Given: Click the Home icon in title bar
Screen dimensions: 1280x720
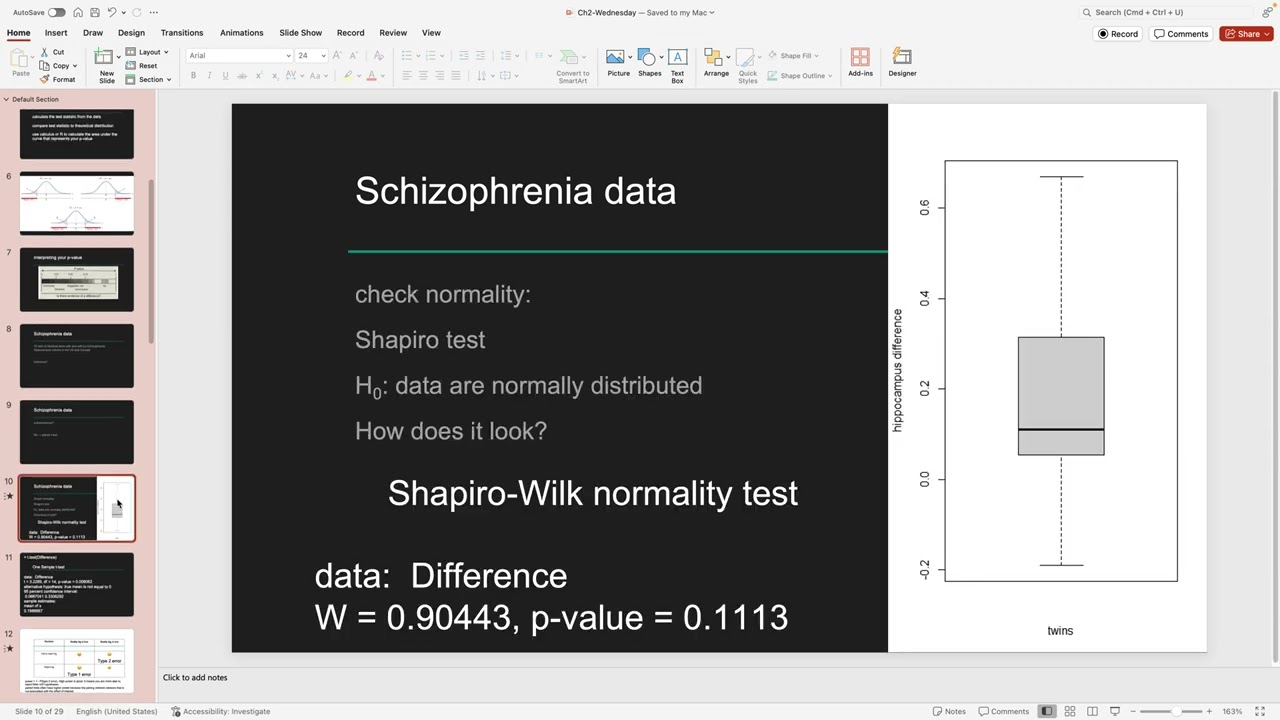Looking at the screenshot, I should click(78, 13).
